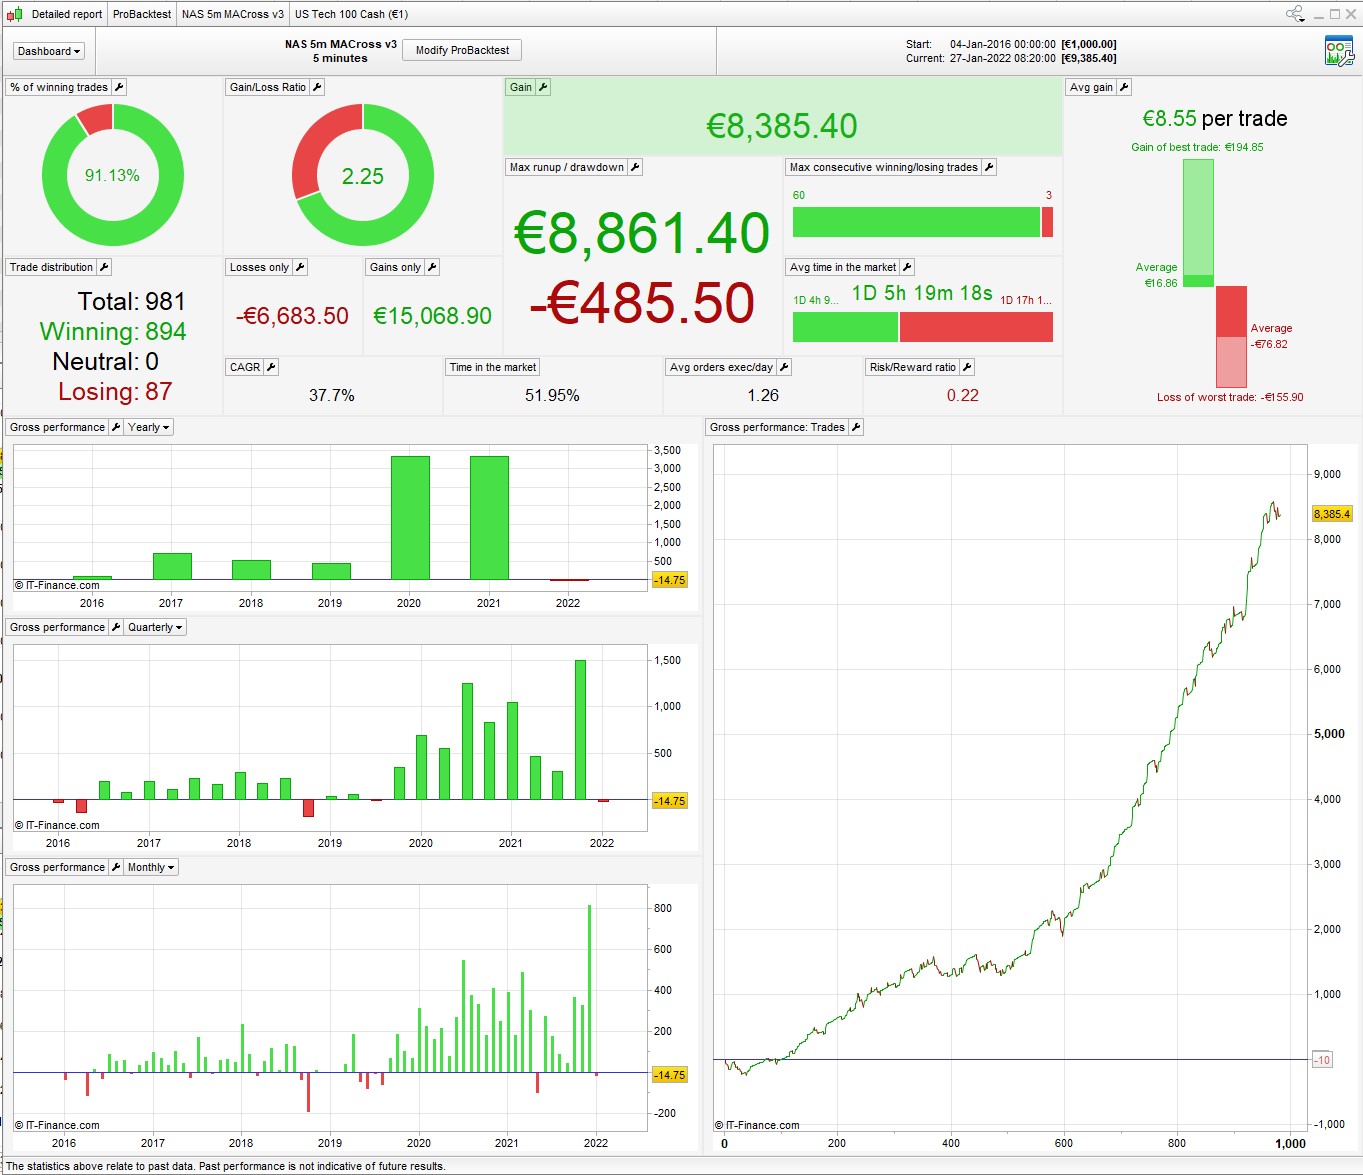Screen dimensions: 1363x1175
Task: Click the 2.25 Gain/Loss Ratio donut chart
Action: [363, 175]
